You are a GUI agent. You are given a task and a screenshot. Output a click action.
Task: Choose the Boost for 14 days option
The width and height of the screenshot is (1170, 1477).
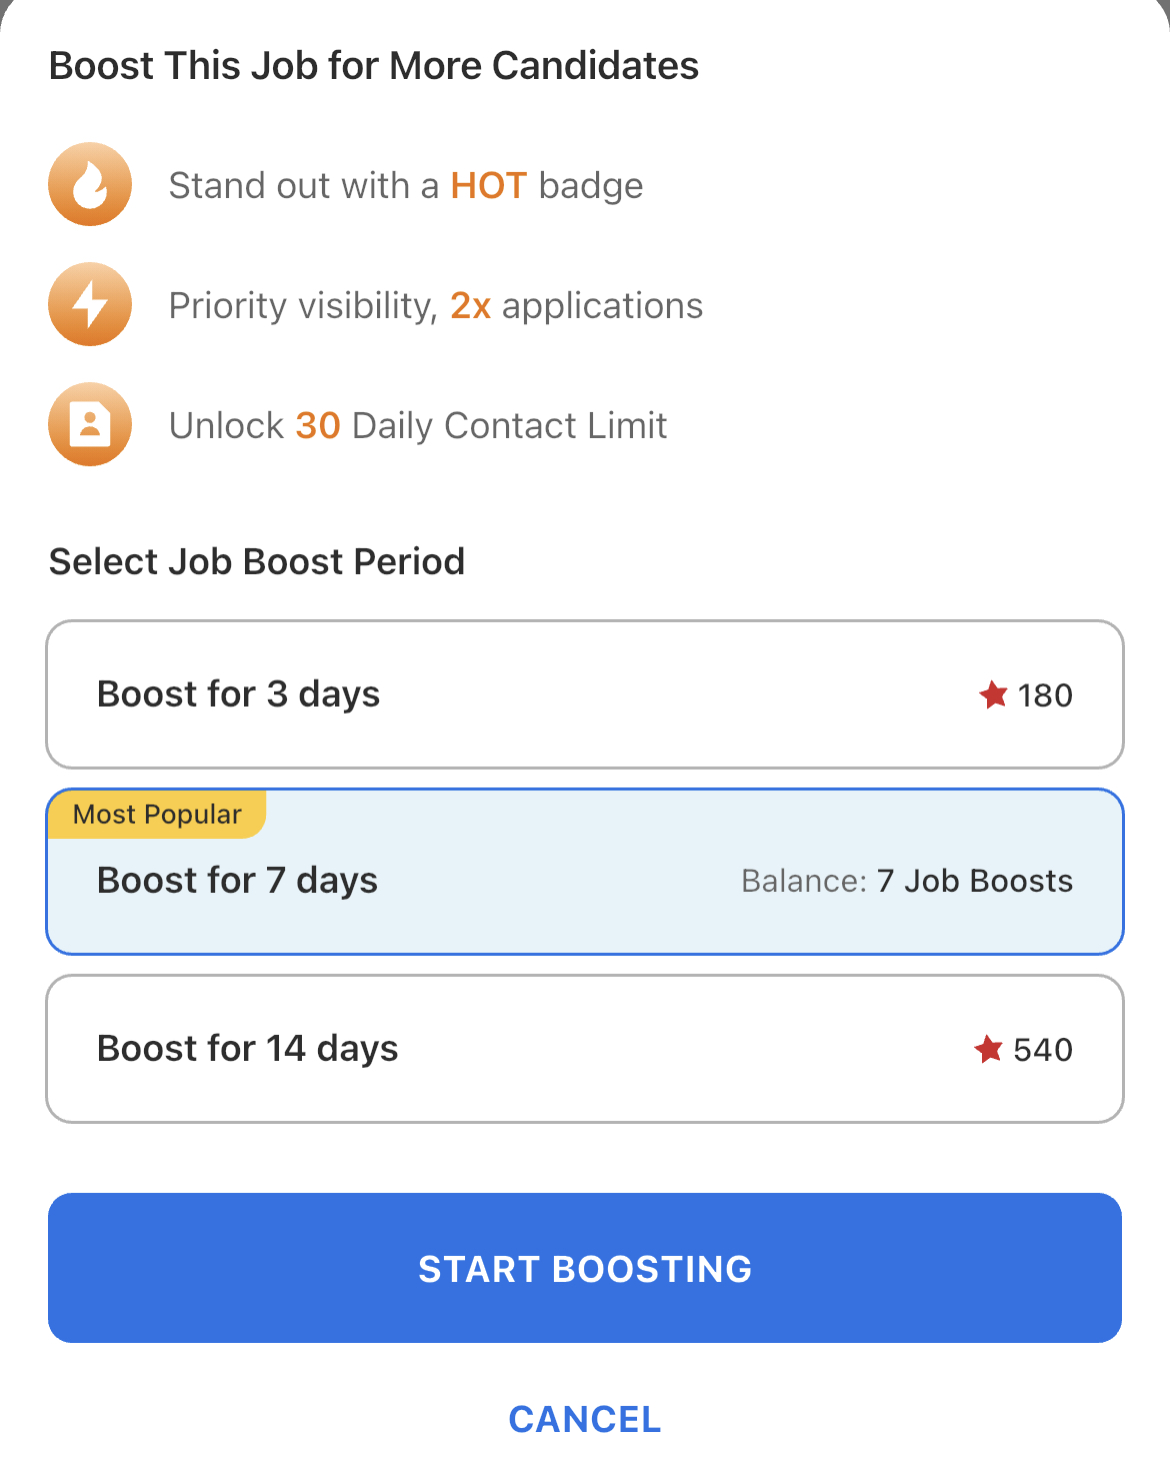(584, 1049)
